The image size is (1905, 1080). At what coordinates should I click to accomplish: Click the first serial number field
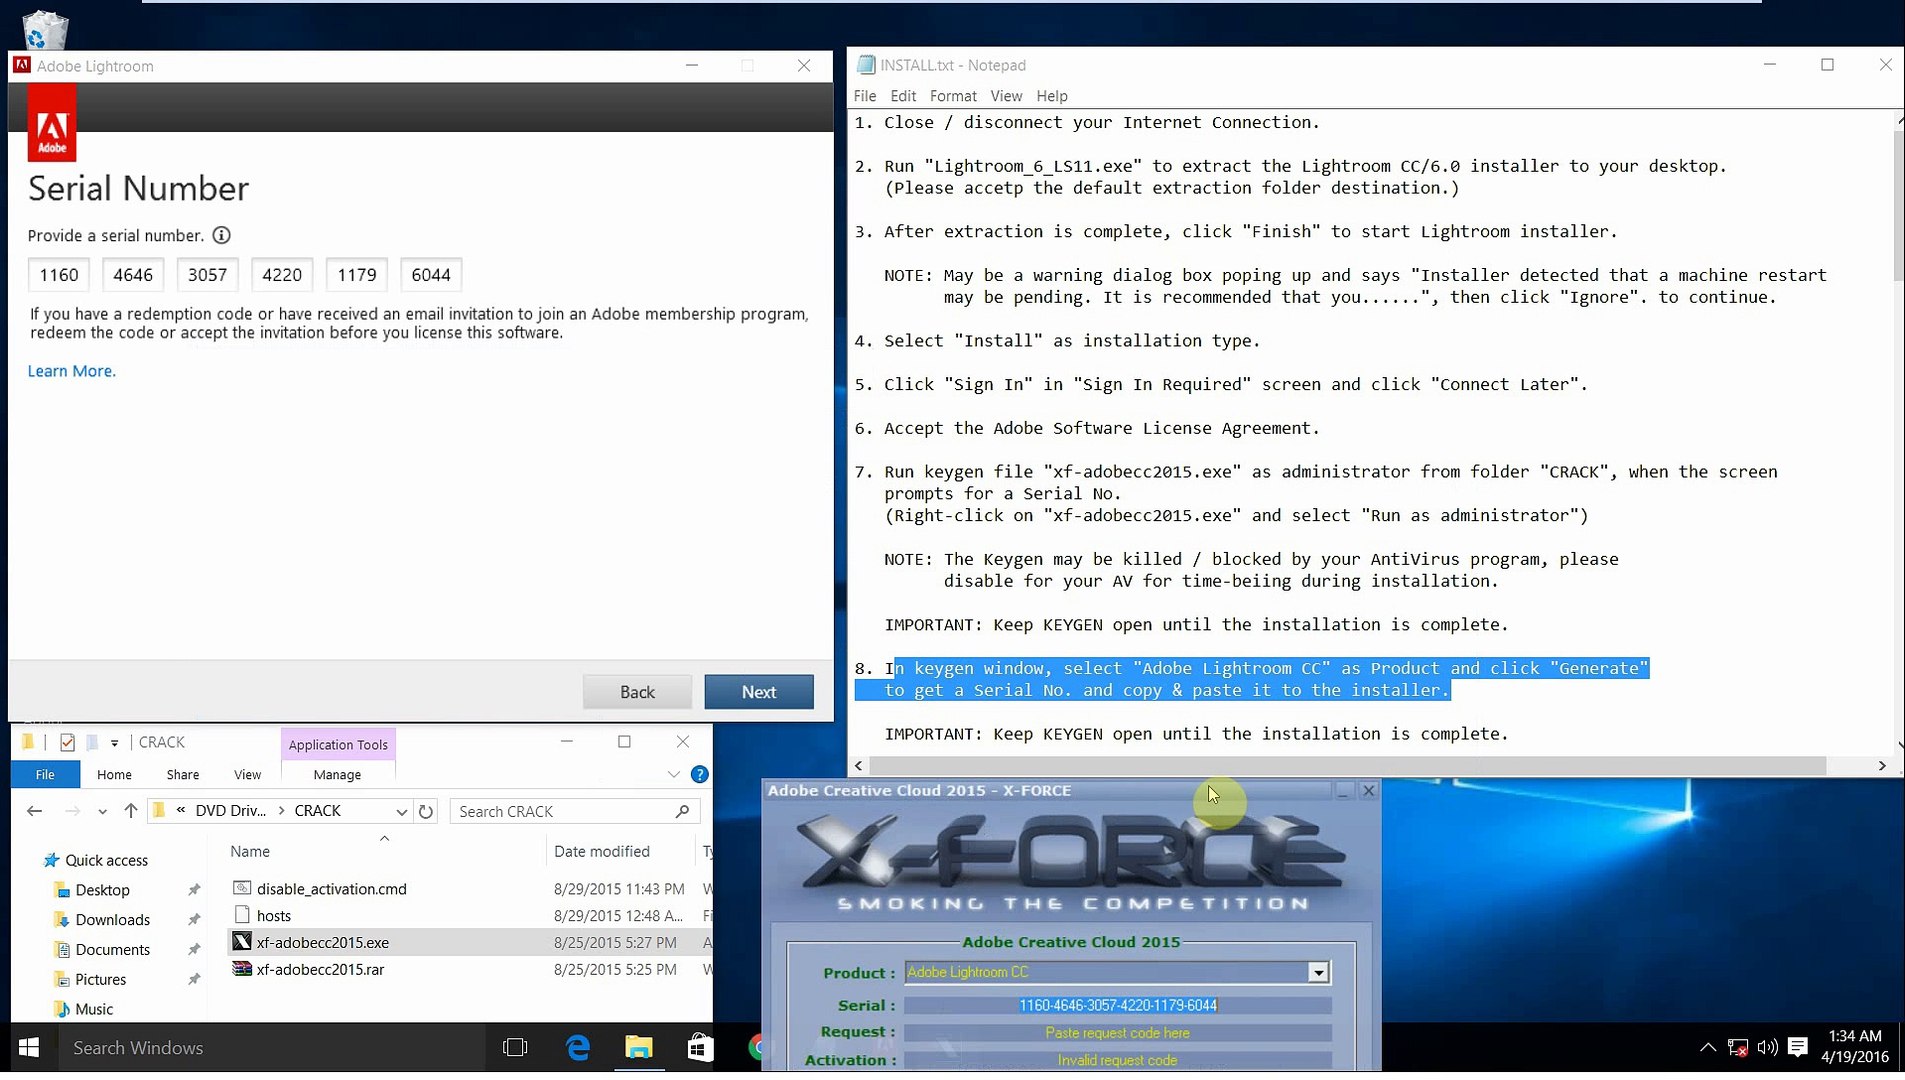pos(59,275)
